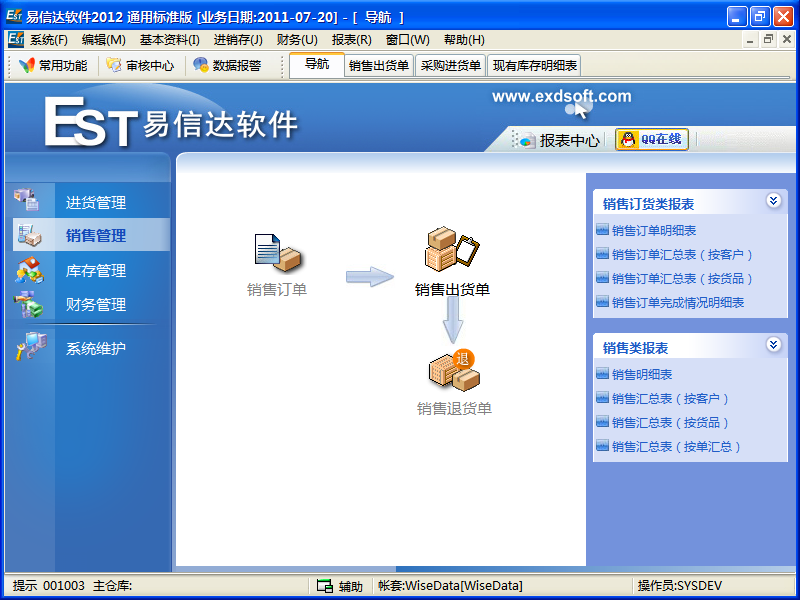800x600 pixels.
Task: Switch to the 现有库存明细表 tab
Action: pos(535,66)
